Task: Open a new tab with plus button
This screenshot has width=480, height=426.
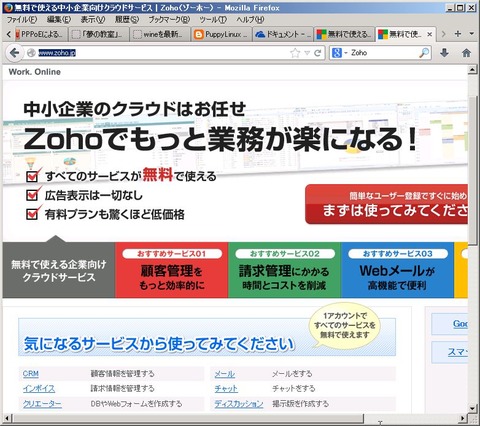Action: pos(458,34)
